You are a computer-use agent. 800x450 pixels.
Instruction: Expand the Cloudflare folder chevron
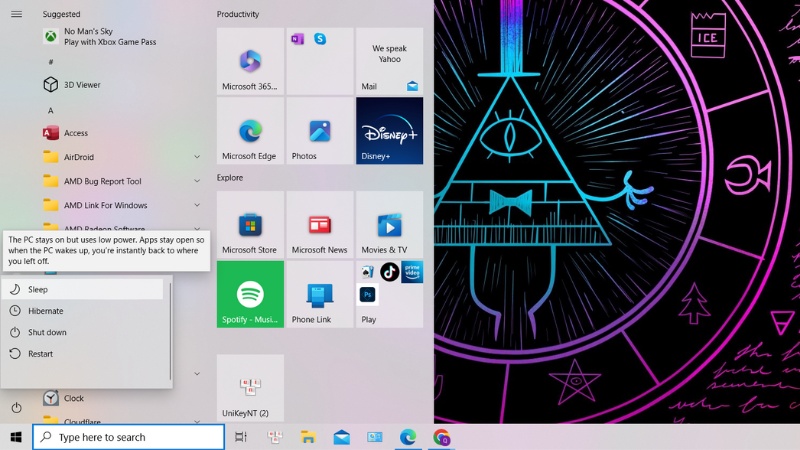click(197, 421)
